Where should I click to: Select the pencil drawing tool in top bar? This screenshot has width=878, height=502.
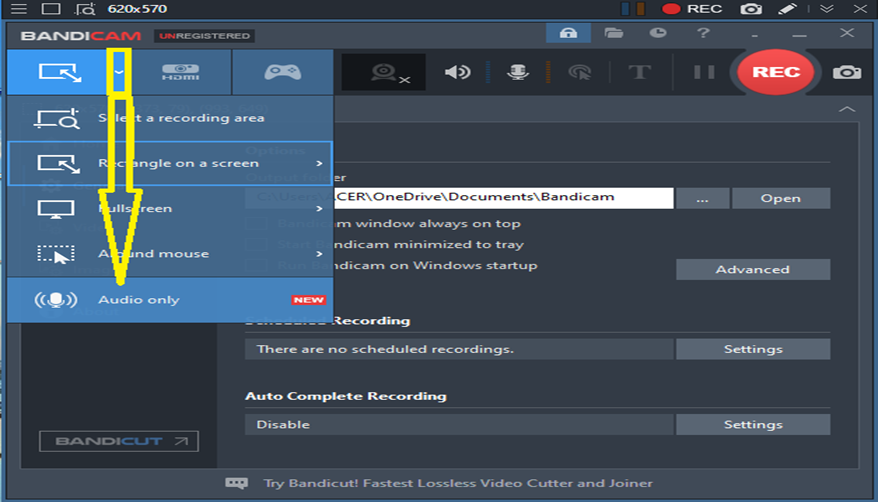787,8
